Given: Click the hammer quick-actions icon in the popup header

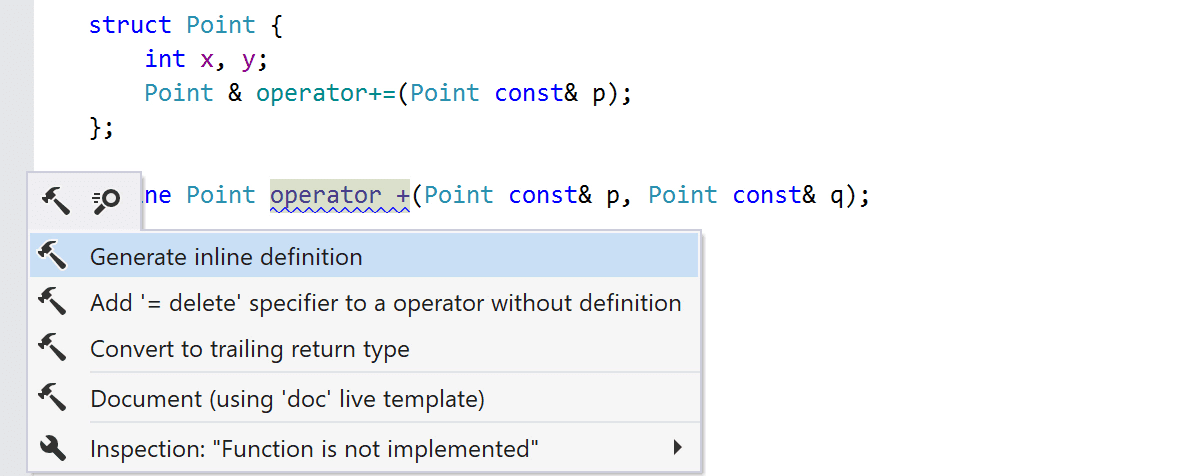Looking at the screenshot, I should point(55,200).
